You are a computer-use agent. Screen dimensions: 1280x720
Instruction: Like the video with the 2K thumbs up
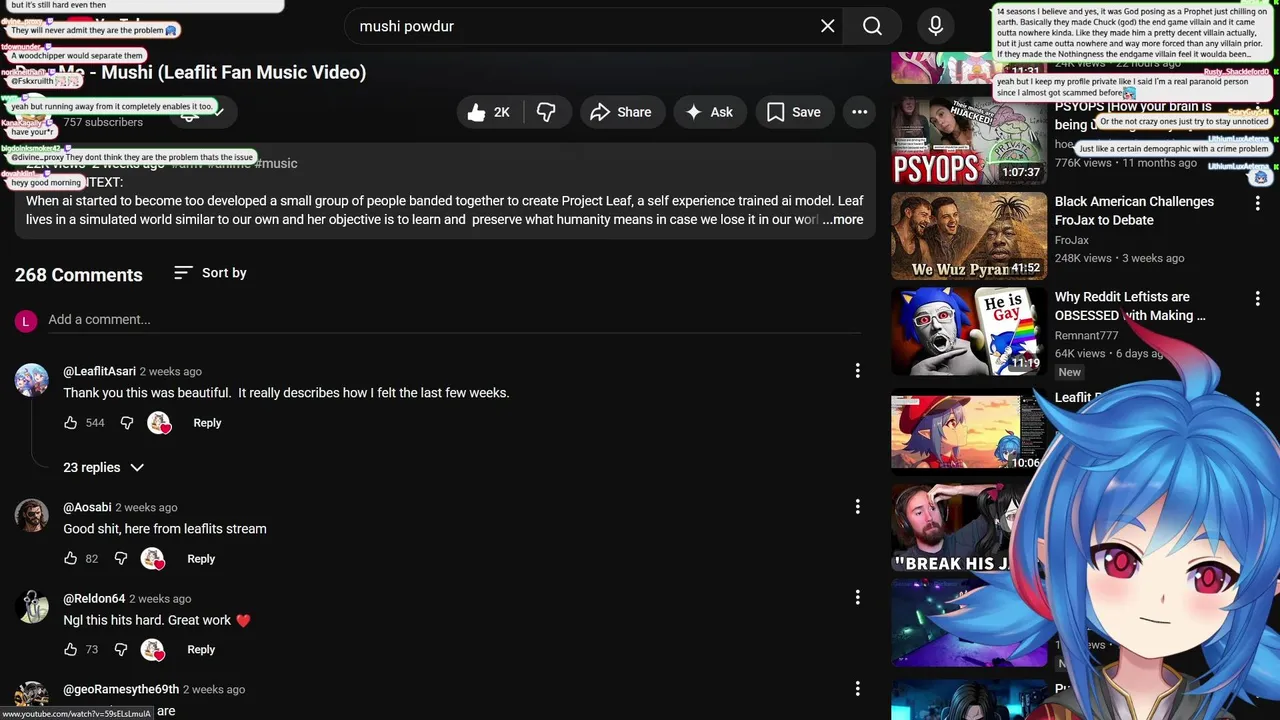point(488,112)
